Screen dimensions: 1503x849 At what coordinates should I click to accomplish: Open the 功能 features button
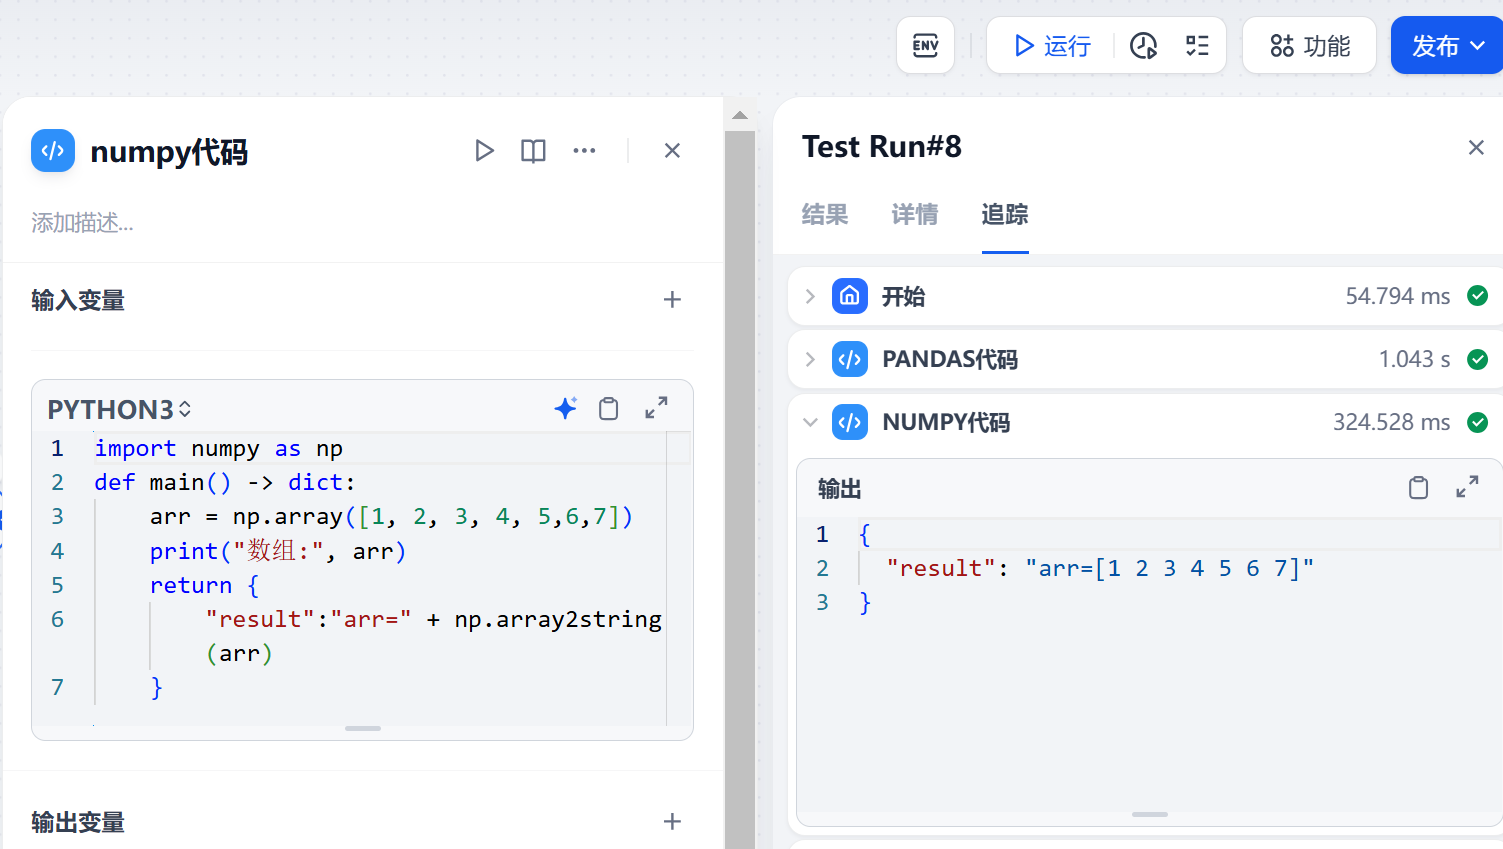[1309, 45]
